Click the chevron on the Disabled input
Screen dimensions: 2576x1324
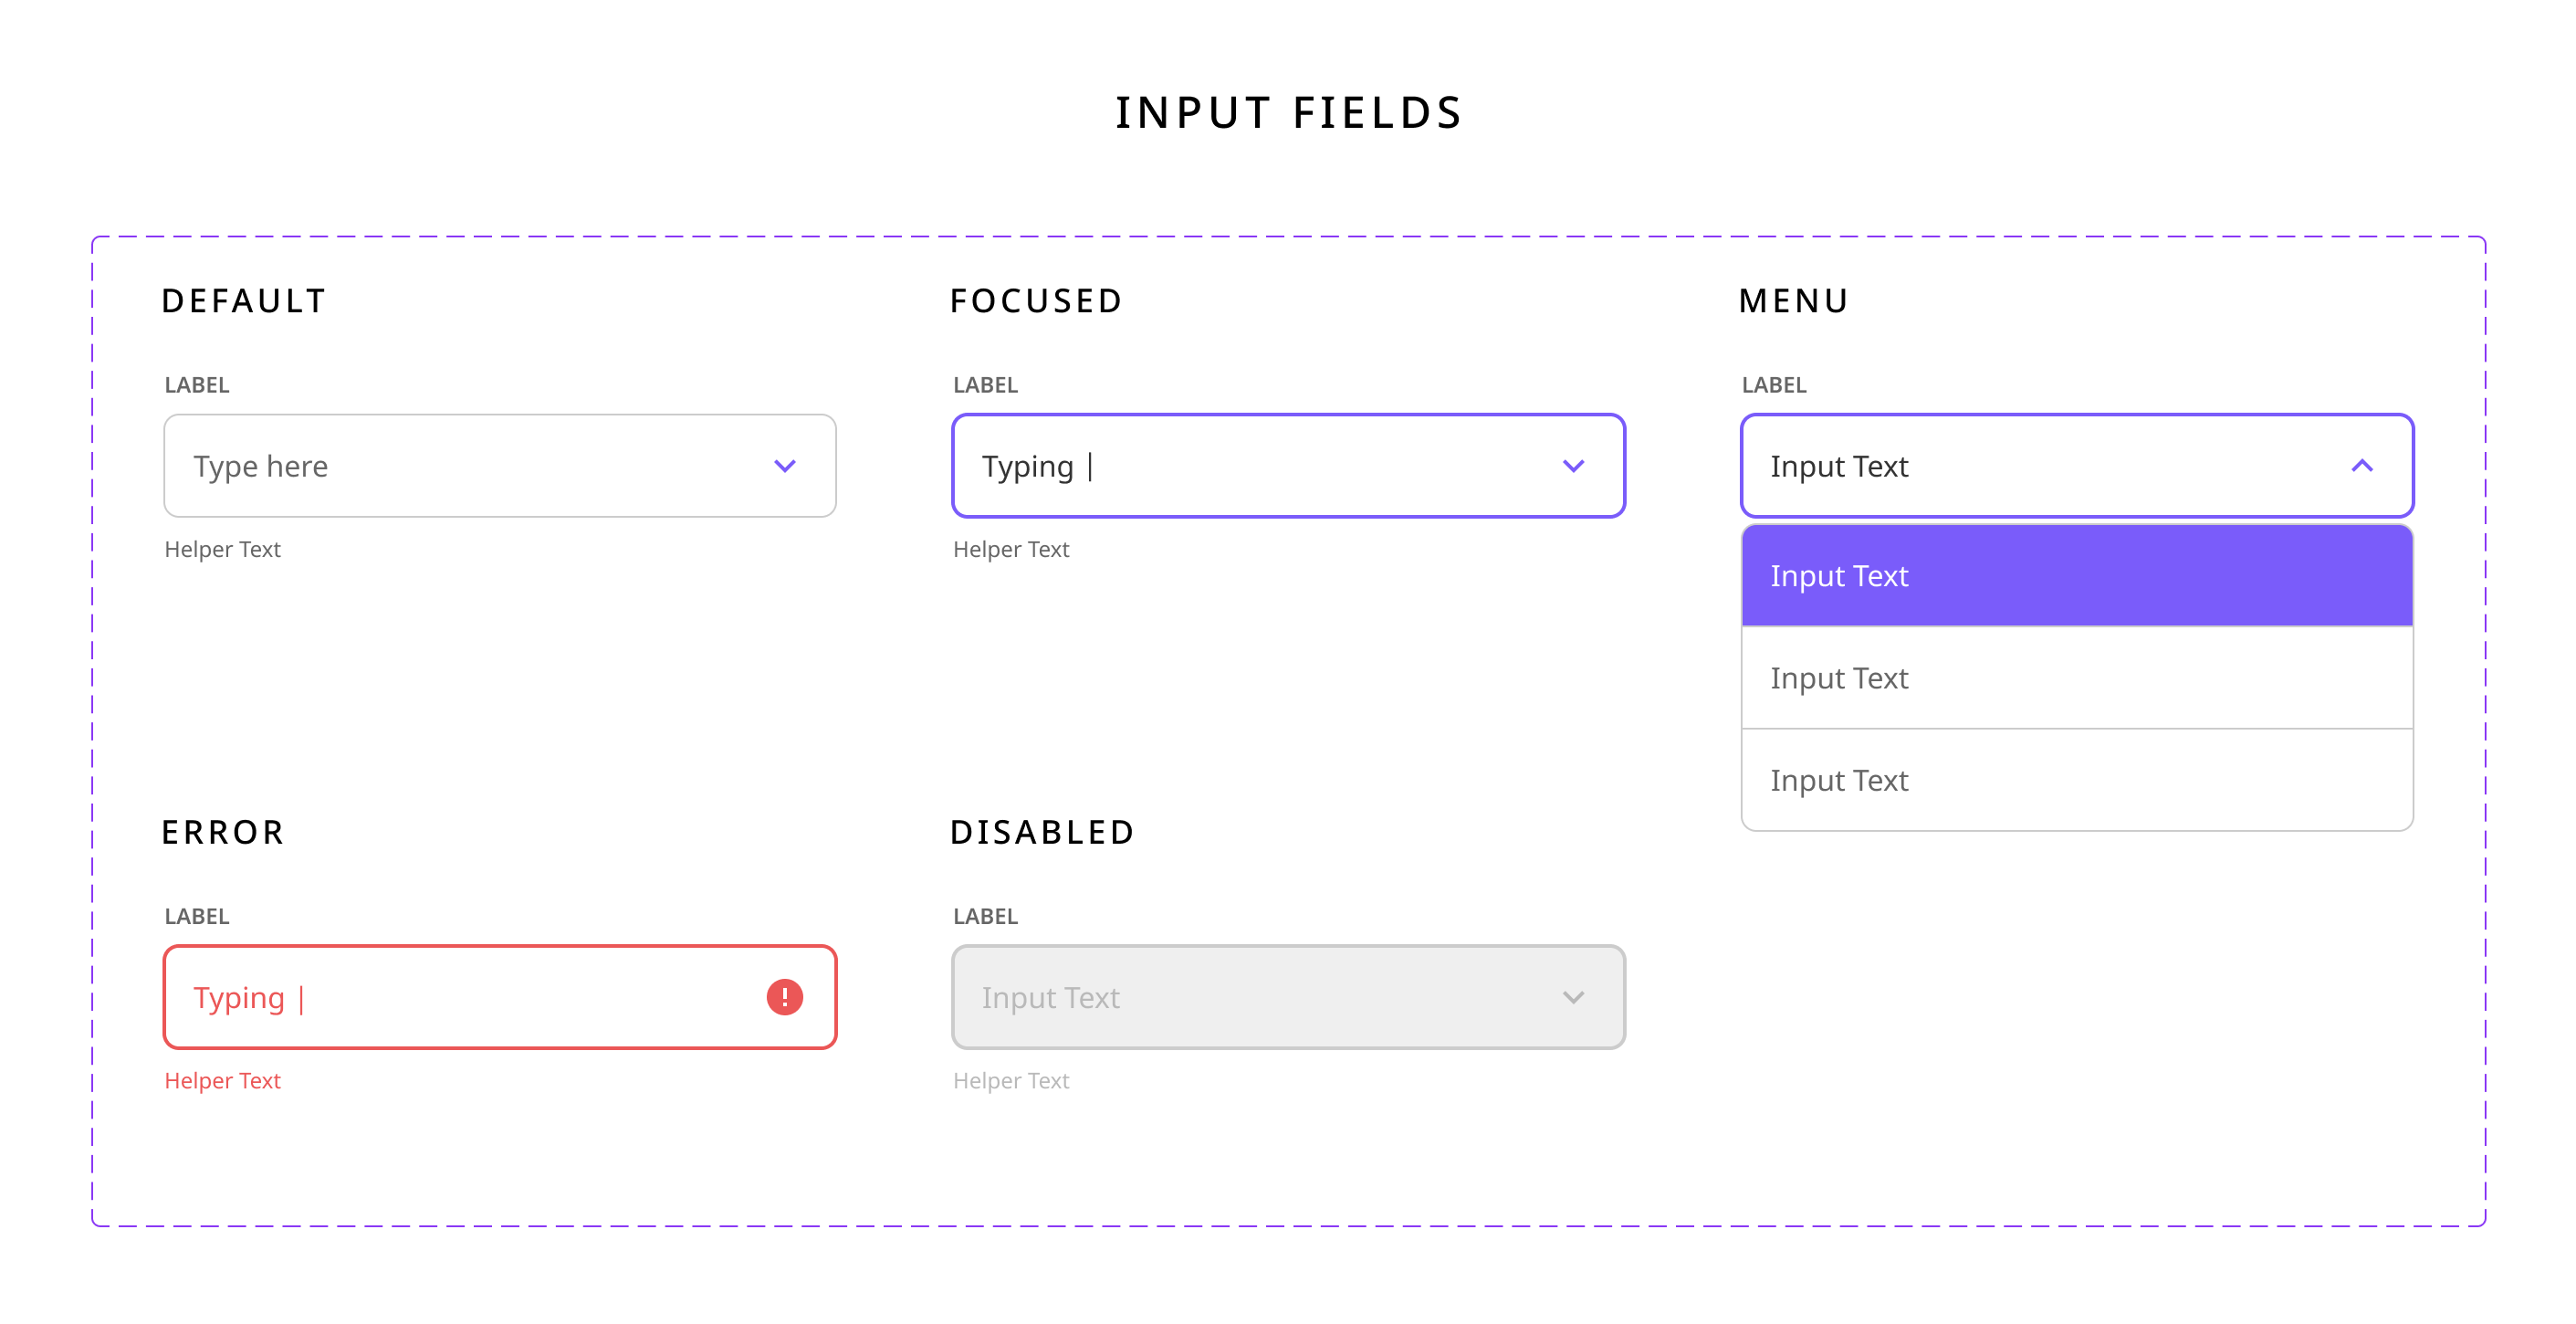1573,997
